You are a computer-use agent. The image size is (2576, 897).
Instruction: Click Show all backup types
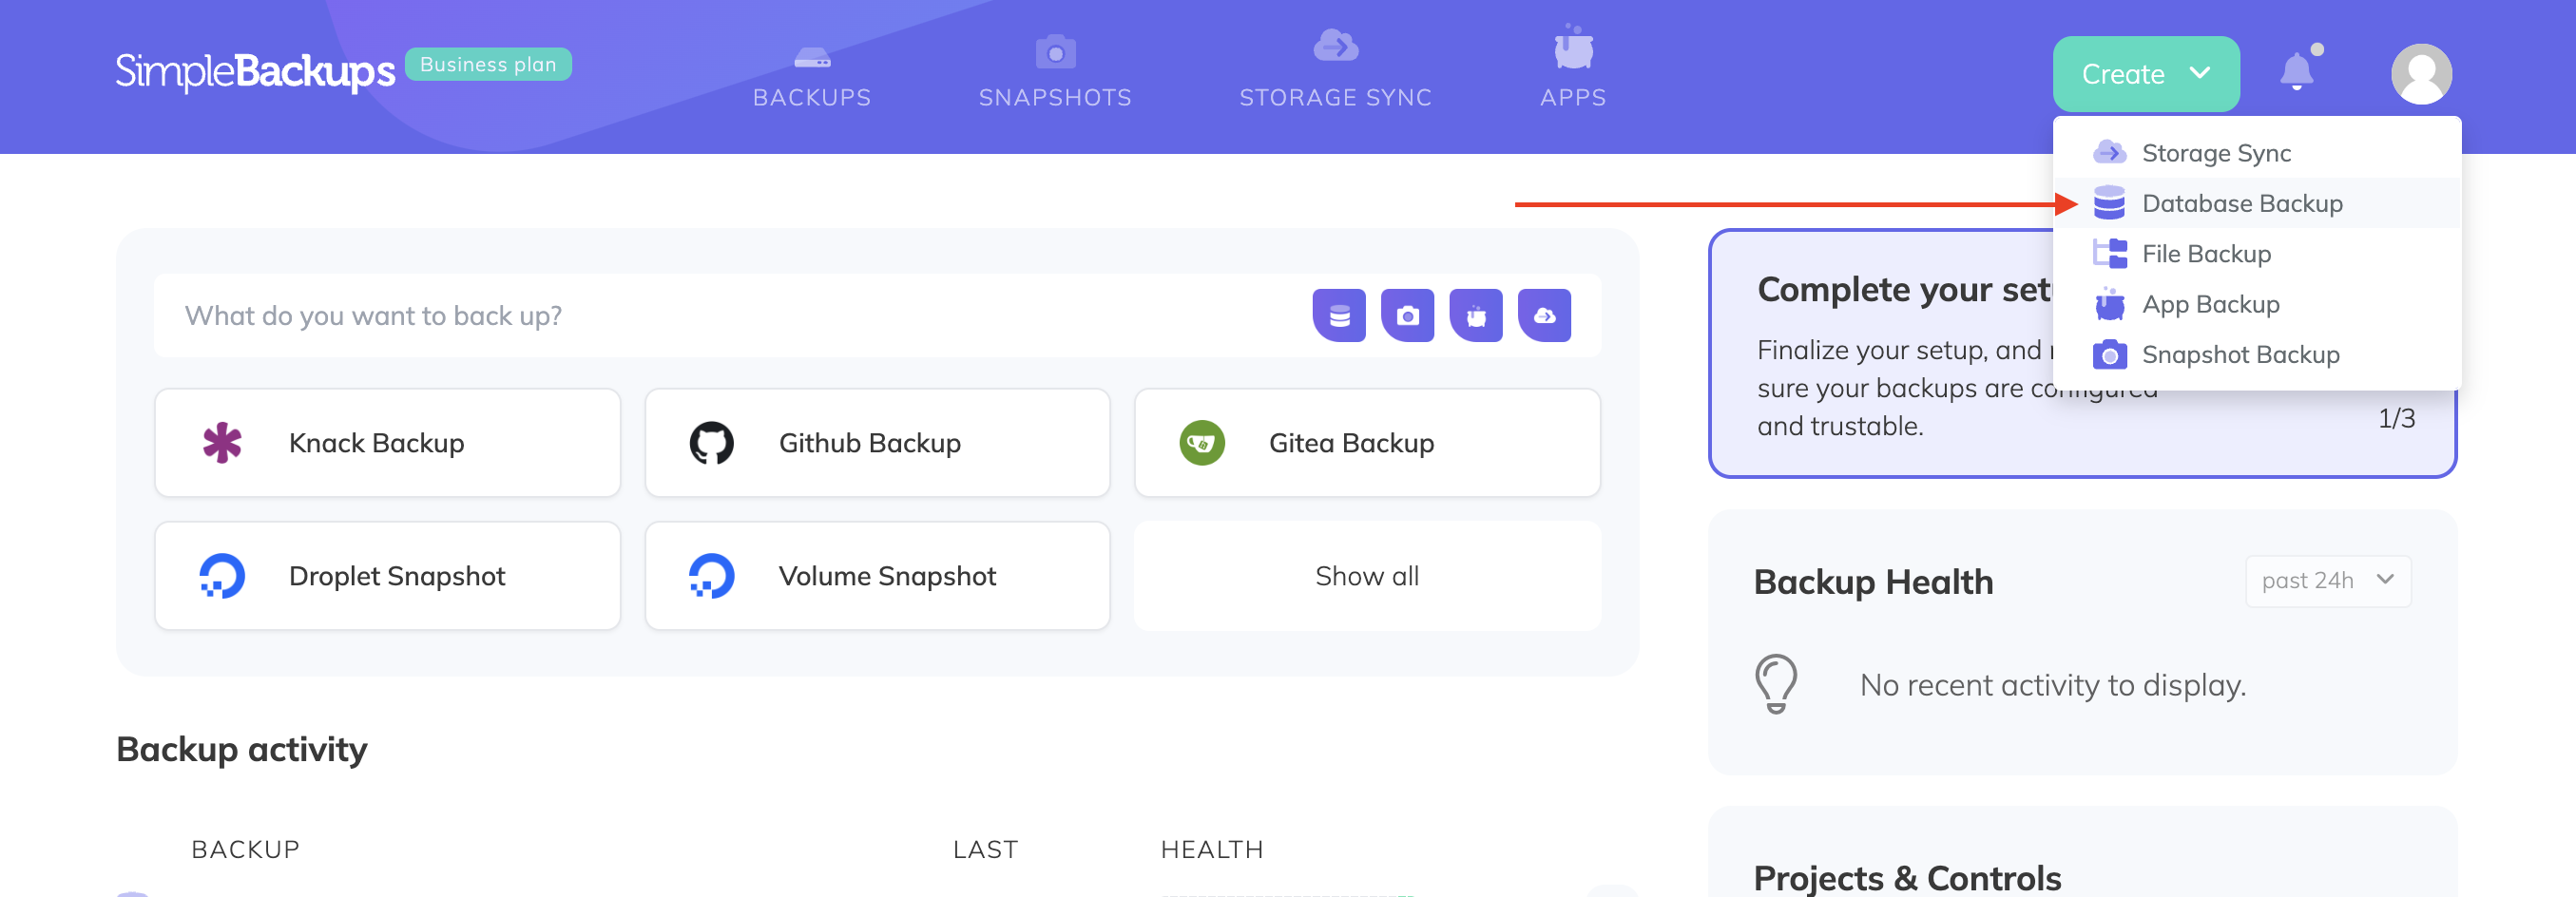coord(1366,576)
